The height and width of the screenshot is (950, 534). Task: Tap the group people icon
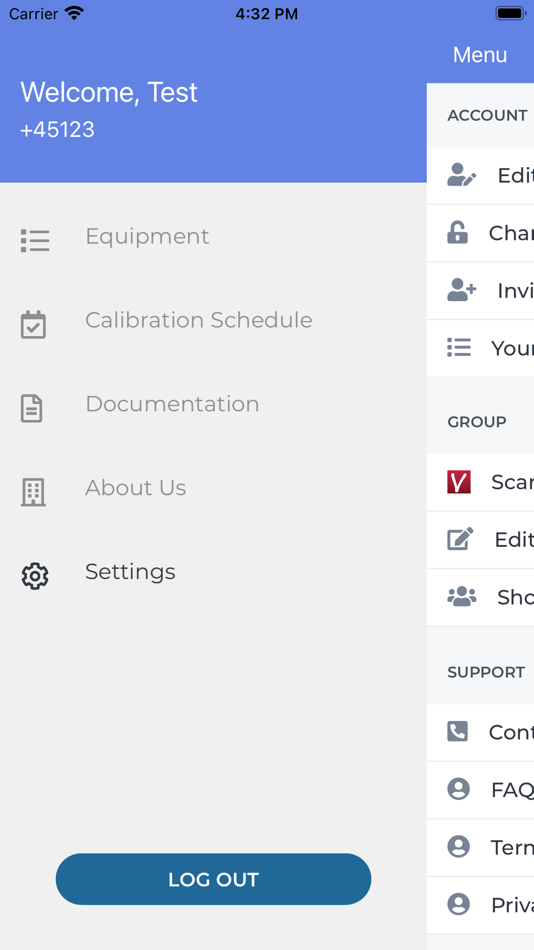pos(461,597)
